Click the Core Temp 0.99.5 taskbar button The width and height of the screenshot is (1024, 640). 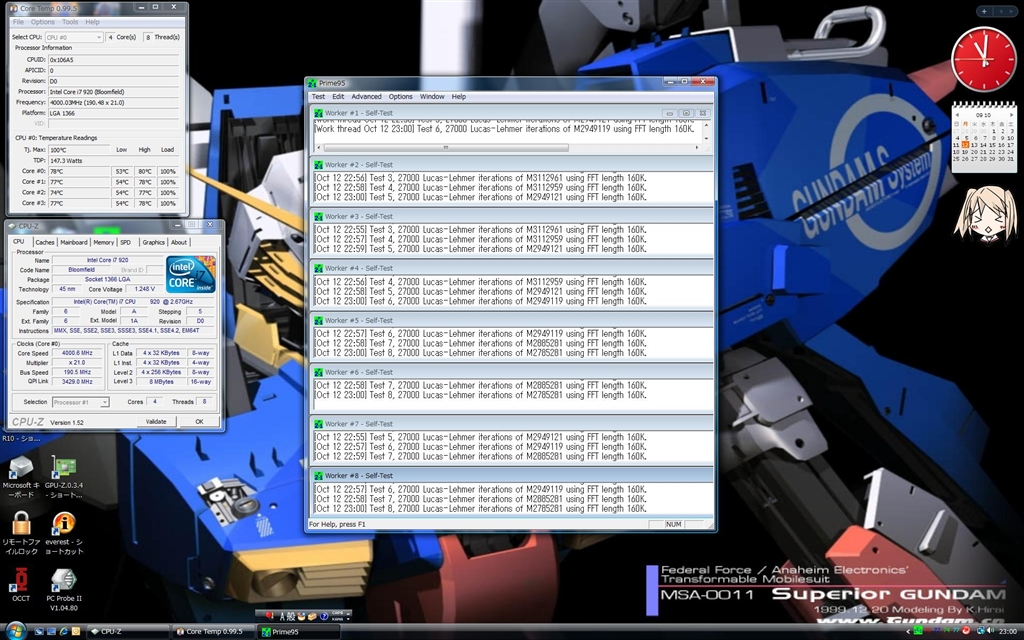tap(213, 632)
